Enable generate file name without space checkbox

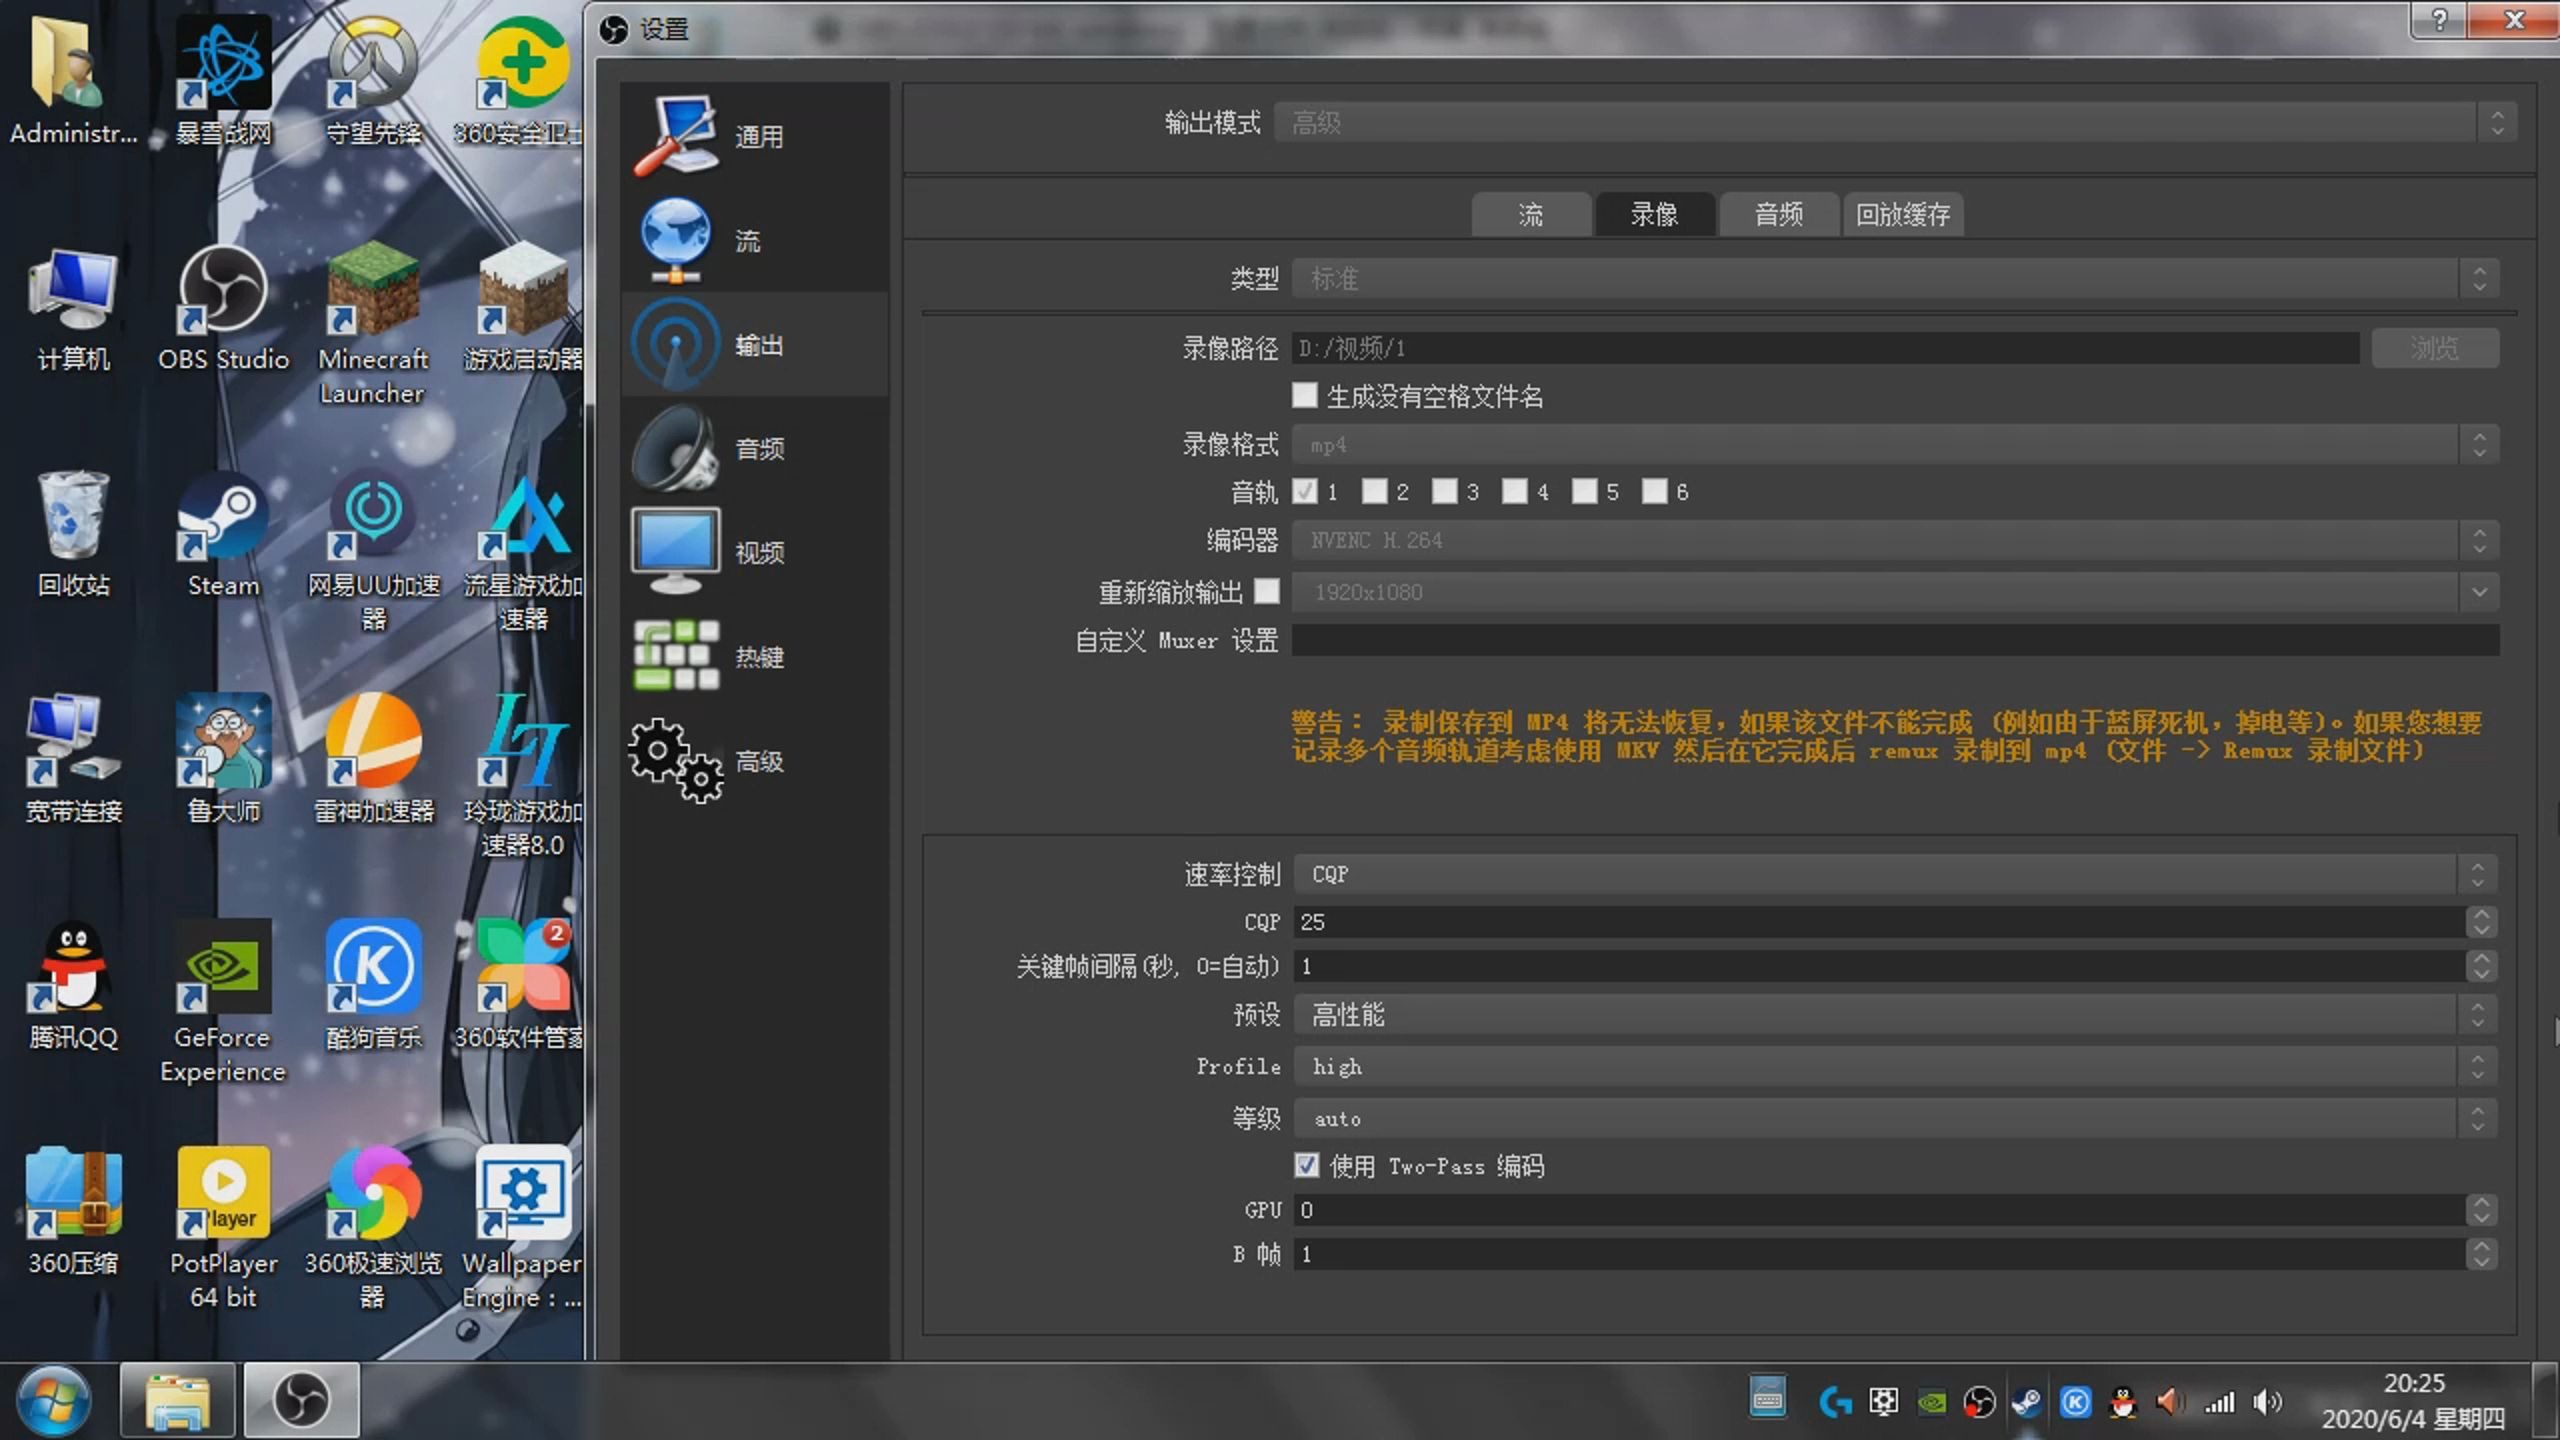point(1304,395)
